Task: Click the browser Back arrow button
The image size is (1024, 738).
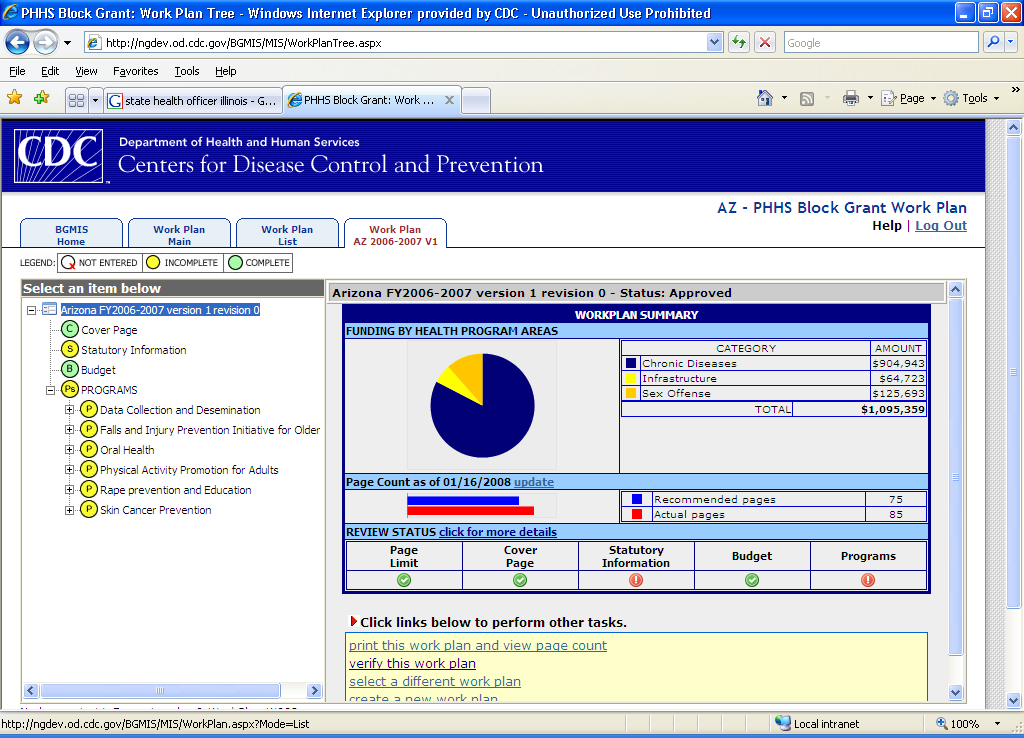Action: tap(18, 43)
